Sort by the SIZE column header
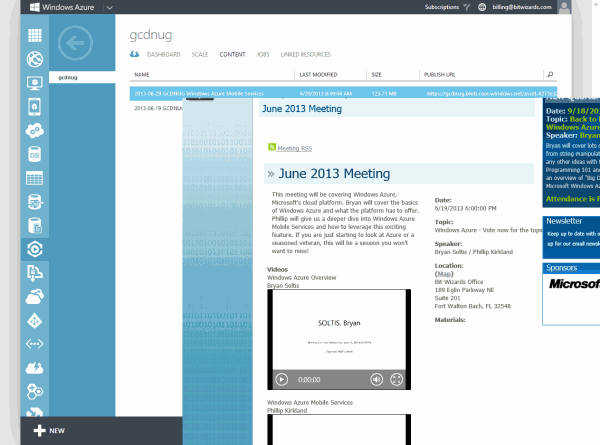This screenshot has width=600, height=445. coord(376,75)
